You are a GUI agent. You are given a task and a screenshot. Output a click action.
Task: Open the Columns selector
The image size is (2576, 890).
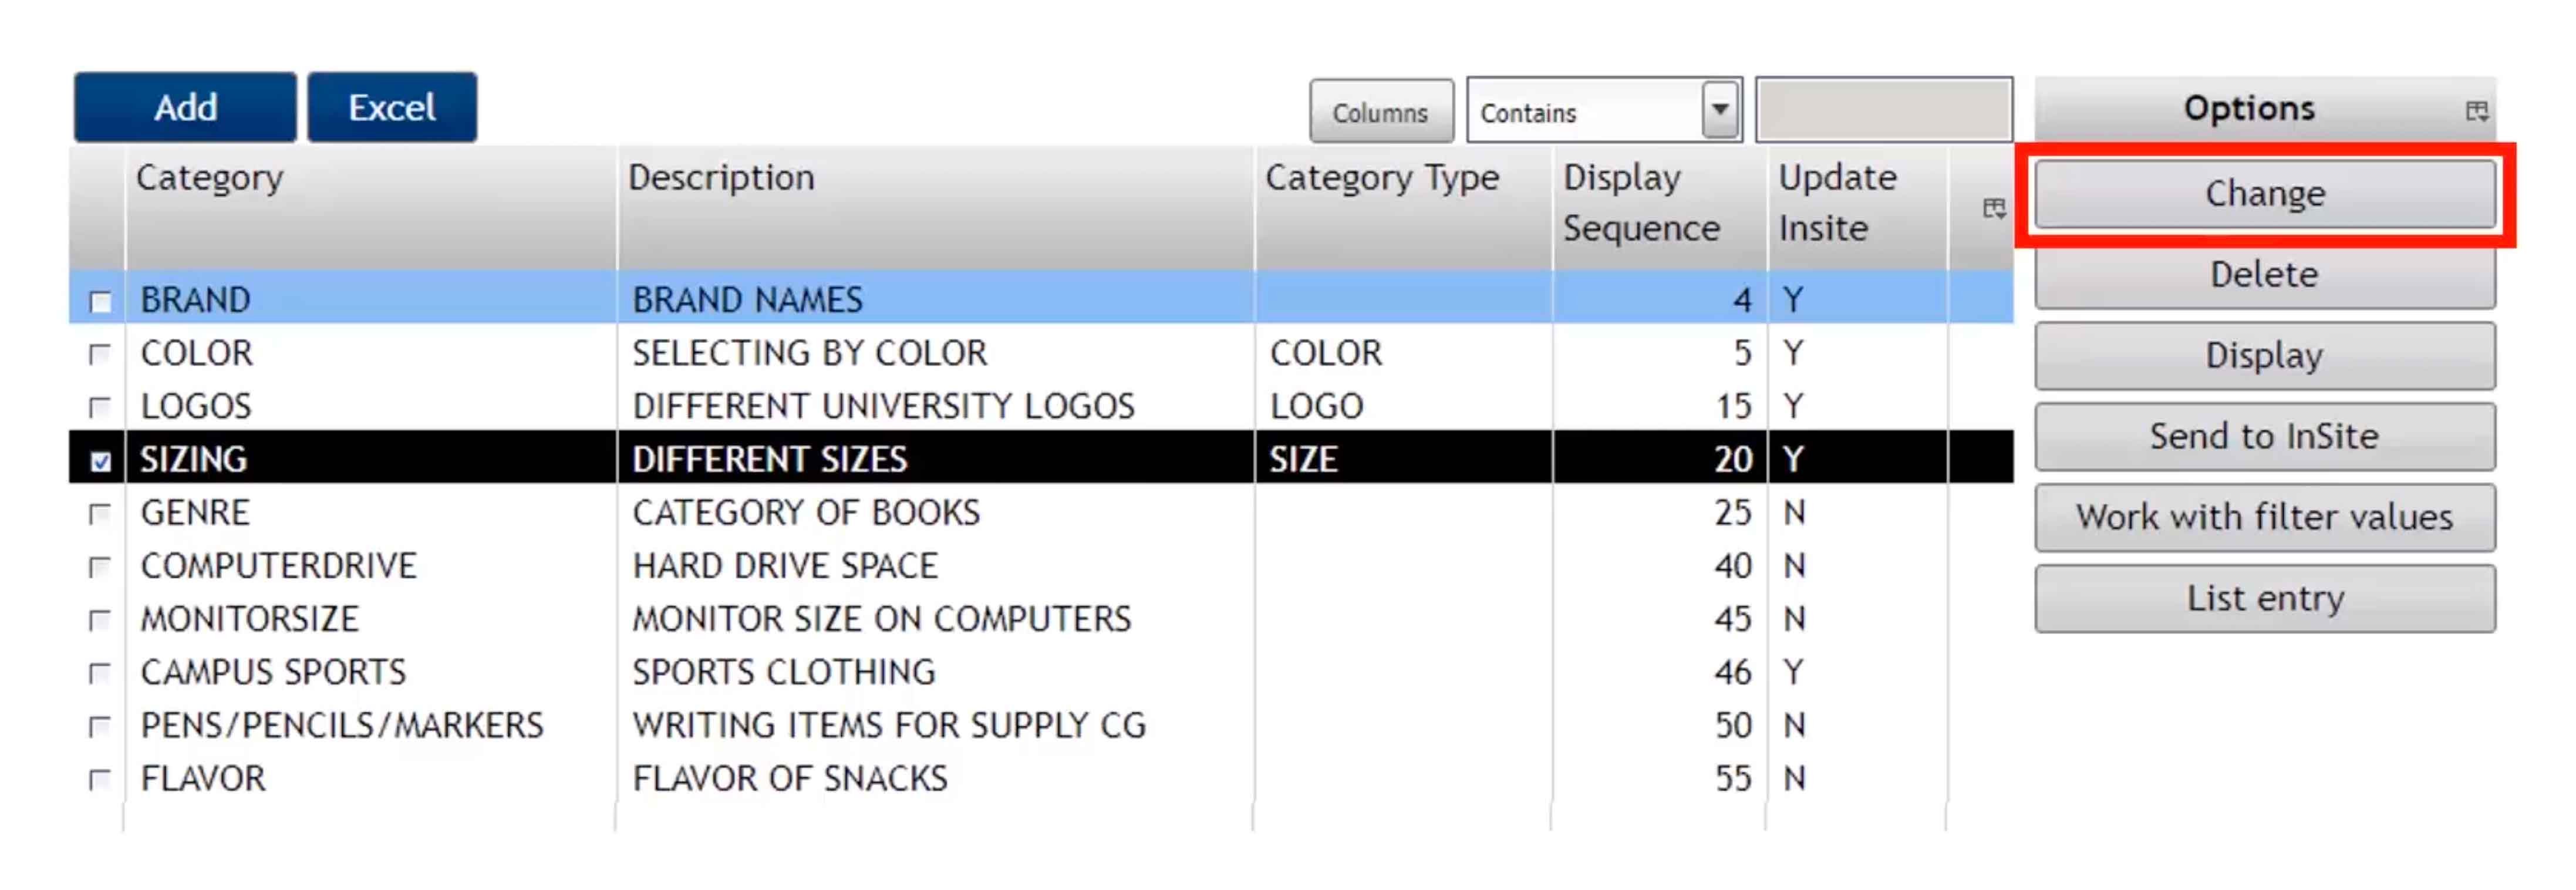[x=1380, y=112]
